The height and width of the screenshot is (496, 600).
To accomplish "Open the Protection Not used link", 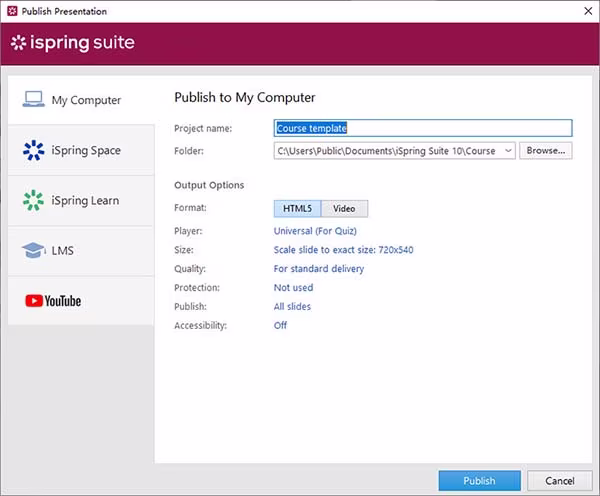I will (x=293, y=287).
